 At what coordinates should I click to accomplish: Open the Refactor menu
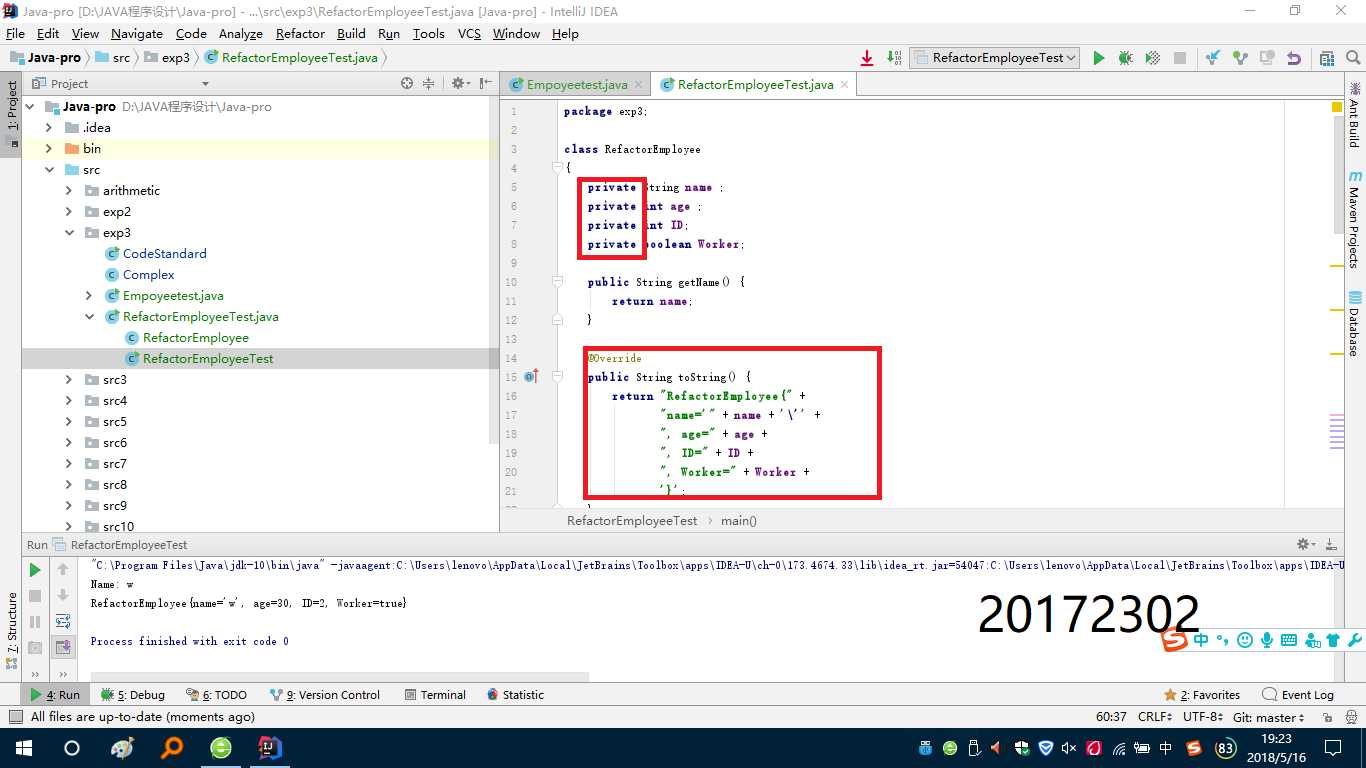point(300,33)
